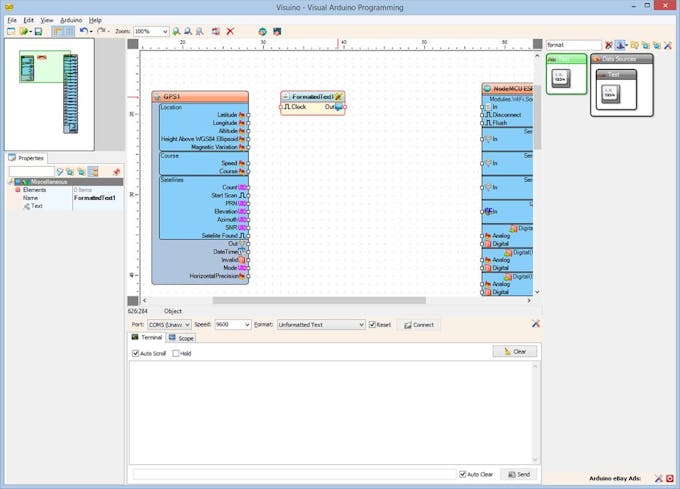Click the red X delete toolbar icon
The height and width of the screenshot is (489, 680).
pyautogui.click(x=230, y=32)
